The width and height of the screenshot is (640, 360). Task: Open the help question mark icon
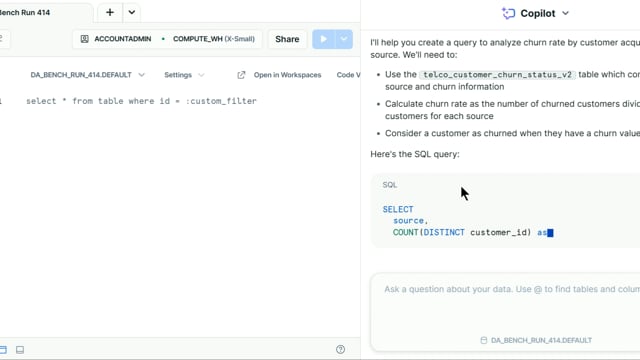coord(340,349)
